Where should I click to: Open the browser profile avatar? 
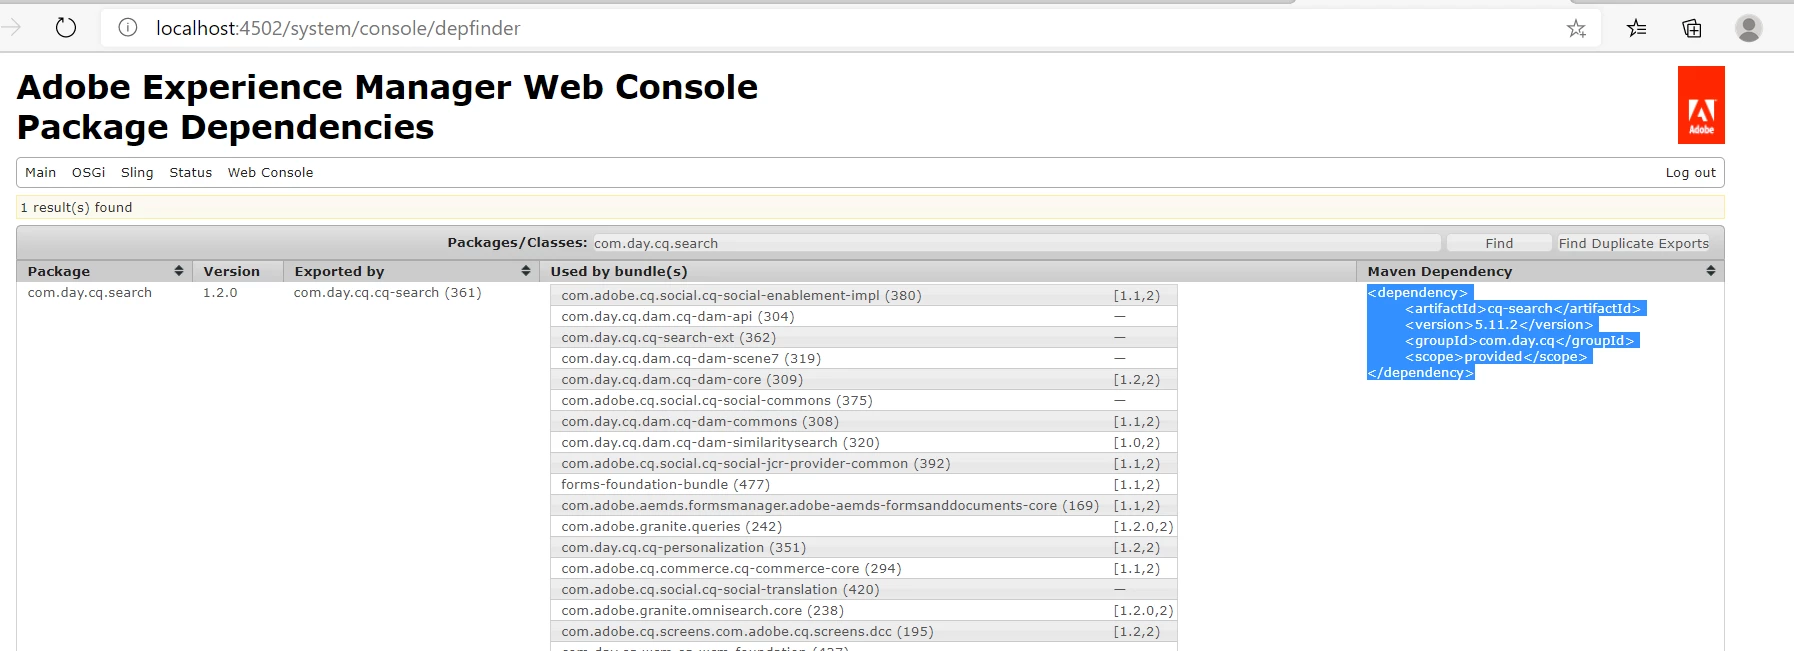tap(1749, 28)
